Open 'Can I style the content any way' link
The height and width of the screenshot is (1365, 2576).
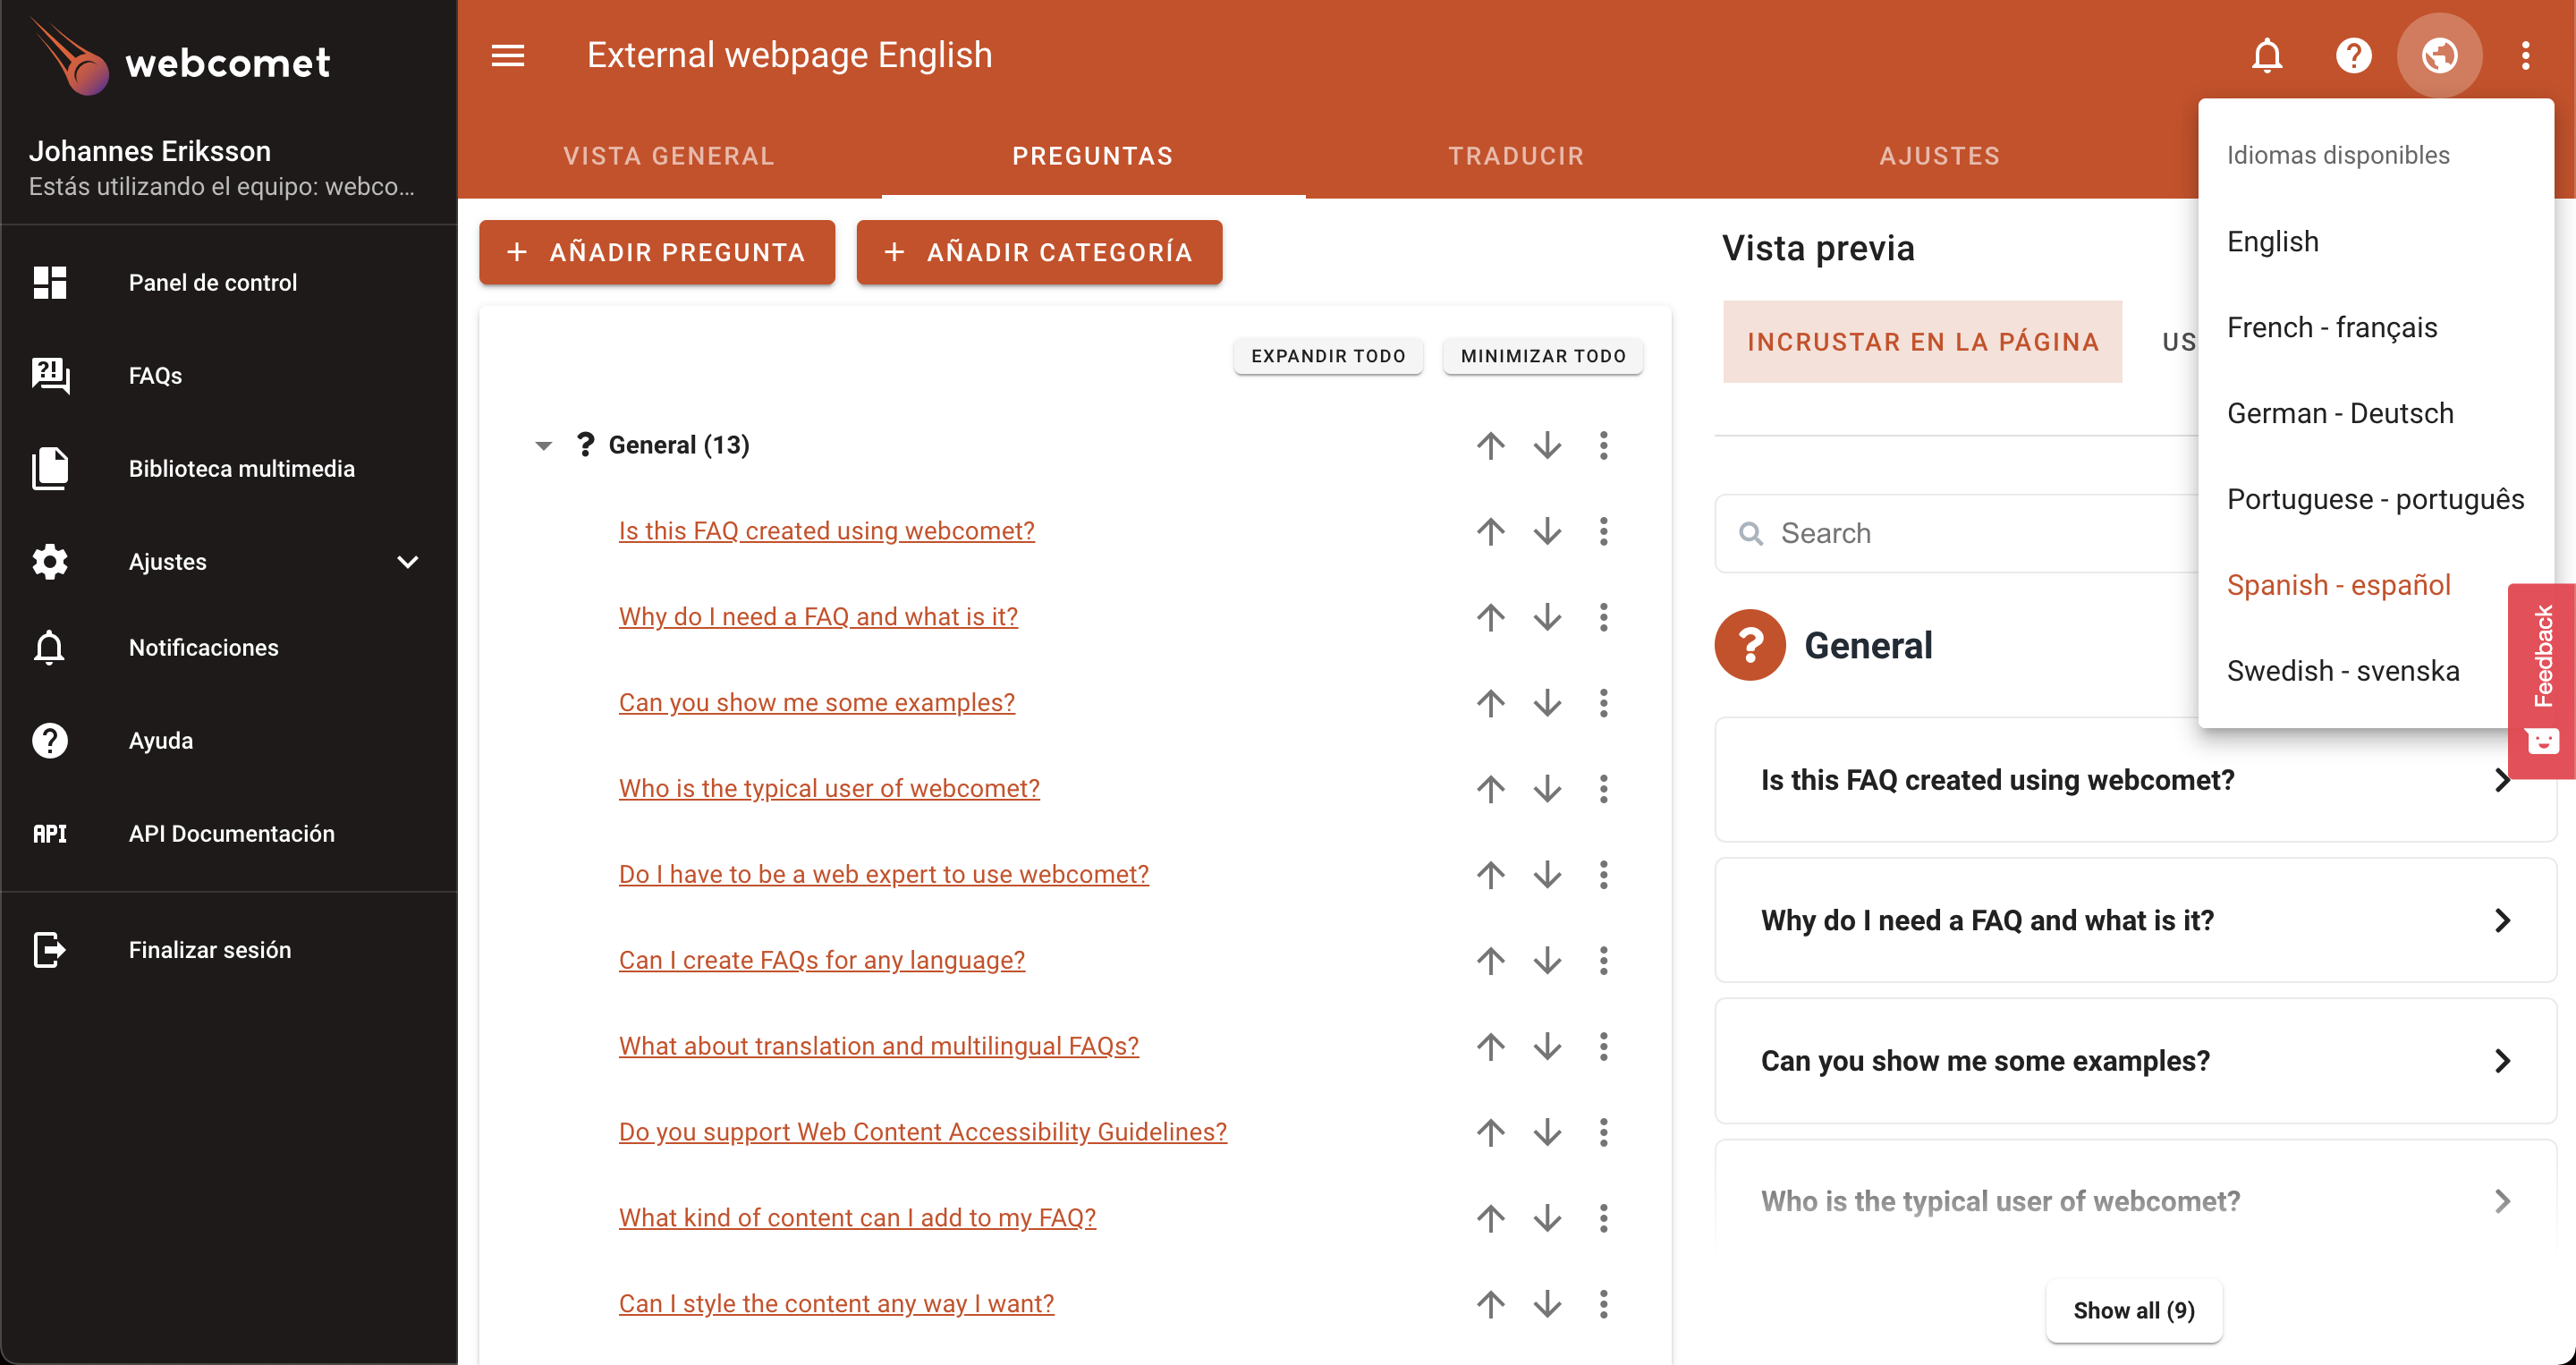836,1305
